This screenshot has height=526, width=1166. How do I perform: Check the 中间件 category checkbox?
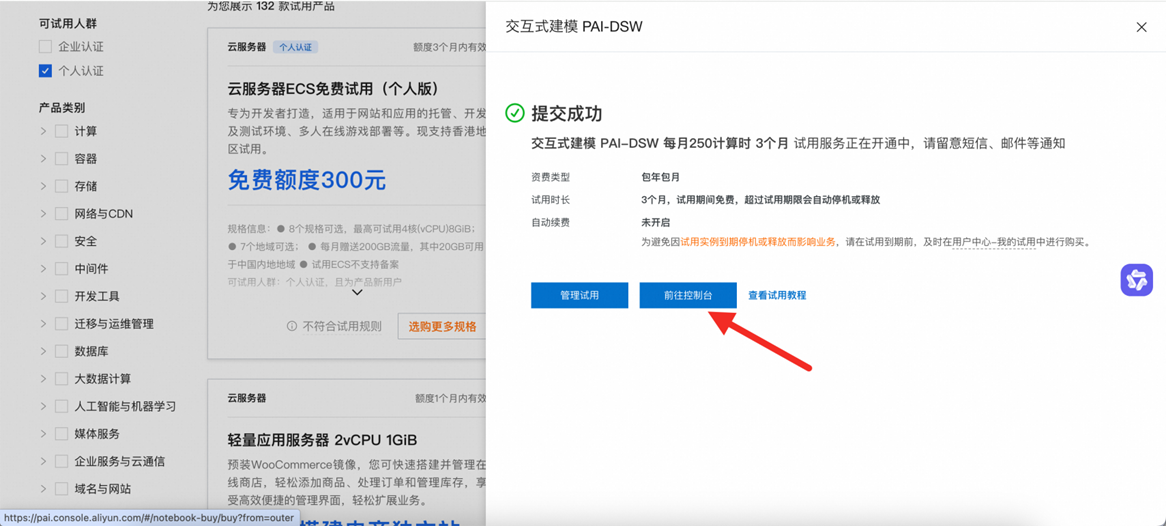coord(62,269)
